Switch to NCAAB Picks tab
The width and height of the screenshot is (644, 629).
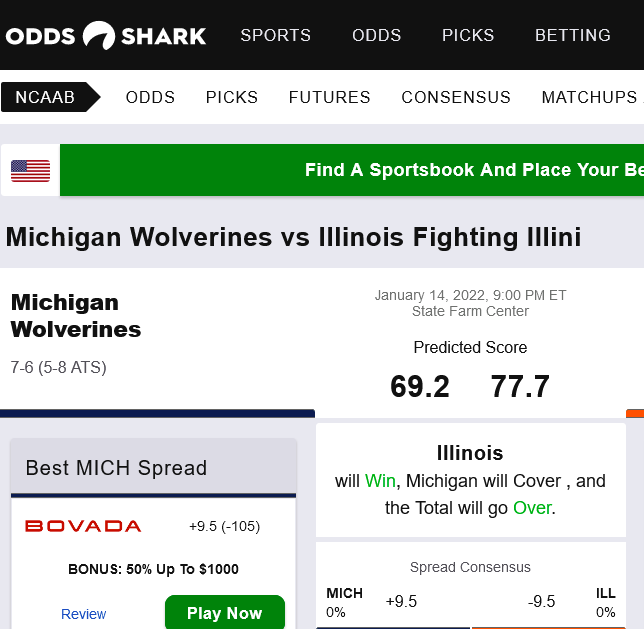[x=232, y=97]
